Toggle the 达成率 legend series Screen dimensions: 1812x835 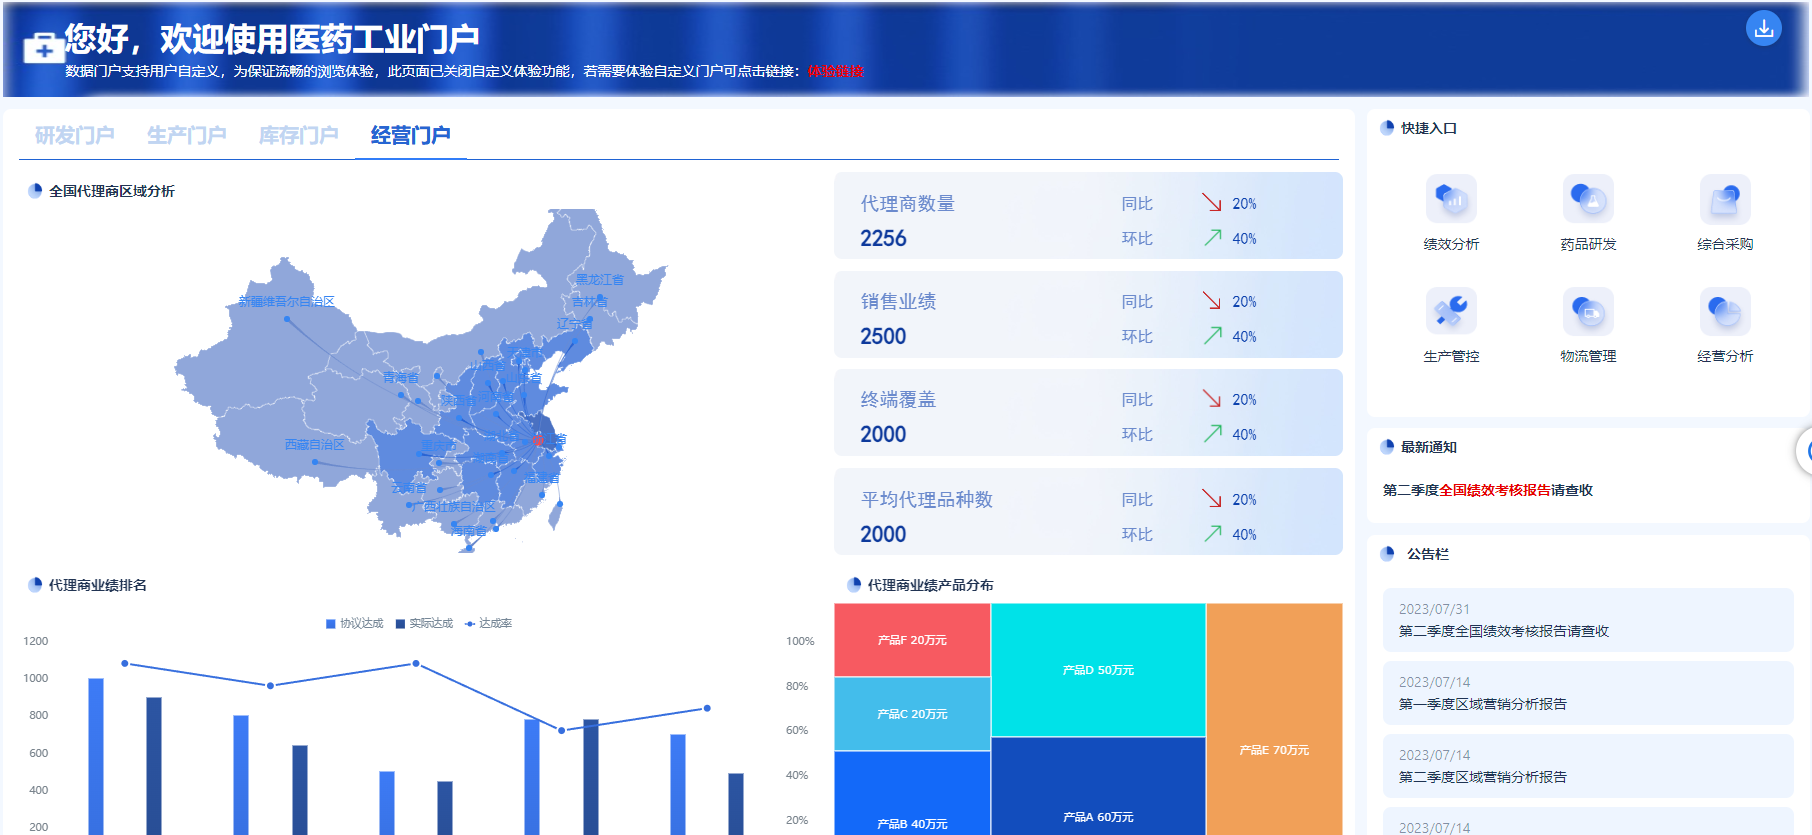[488, 623]
